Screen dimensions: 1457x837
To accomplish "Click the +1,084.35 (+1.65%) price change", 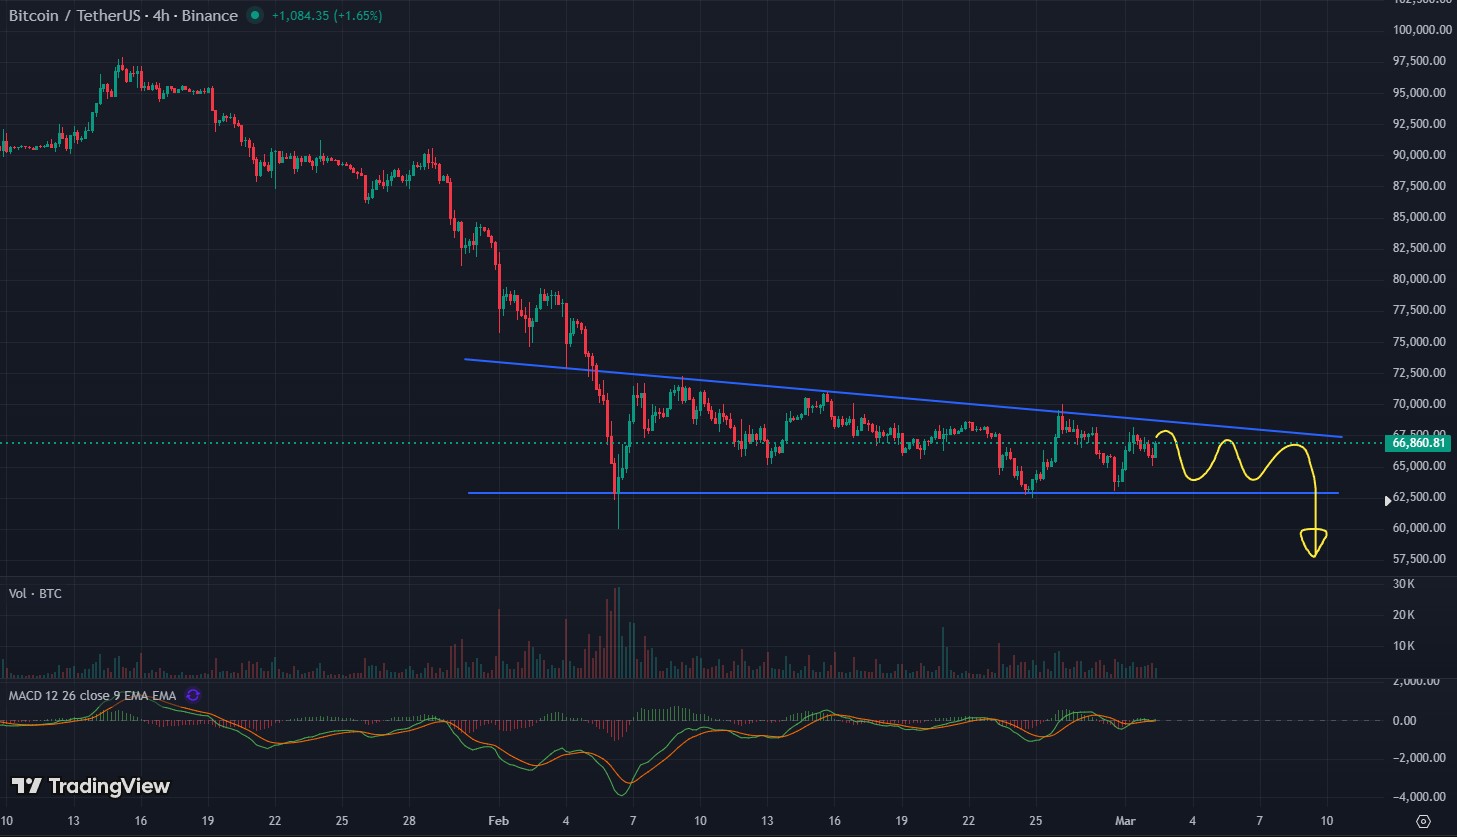I will click(x=327, y=16).
